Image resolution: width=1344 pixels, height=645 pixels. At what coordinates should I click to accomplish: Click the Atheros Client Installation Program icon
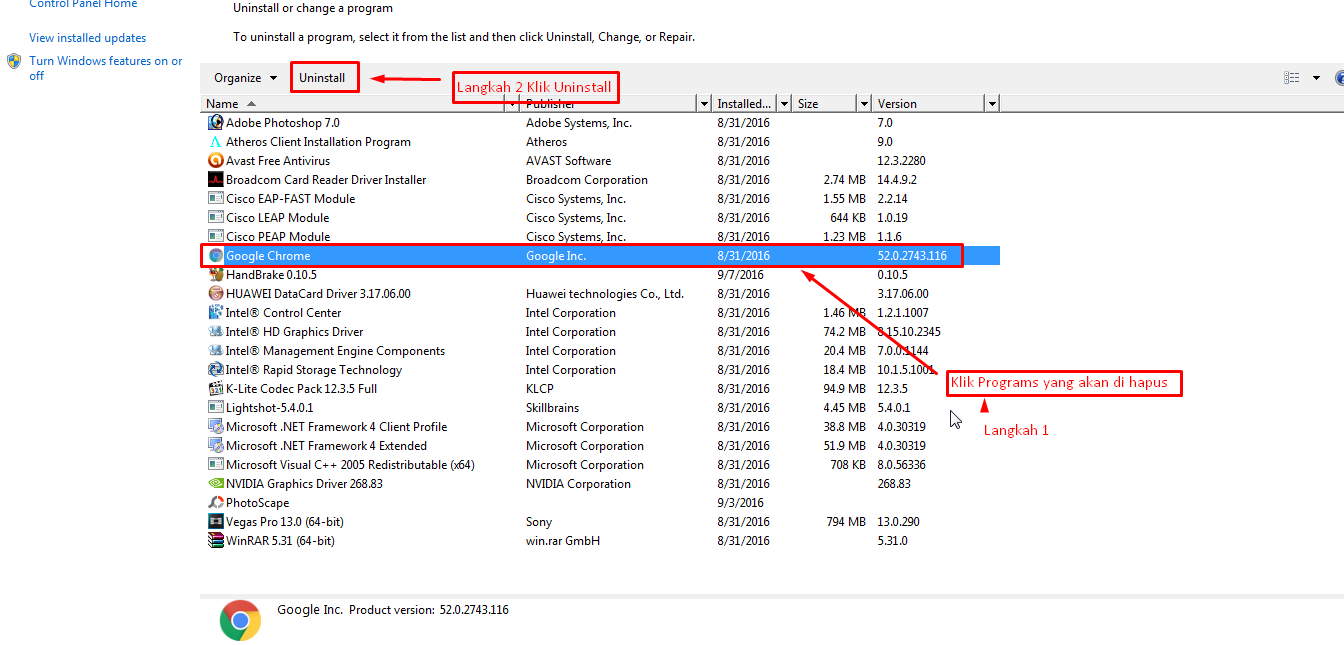tap(215, 142)
